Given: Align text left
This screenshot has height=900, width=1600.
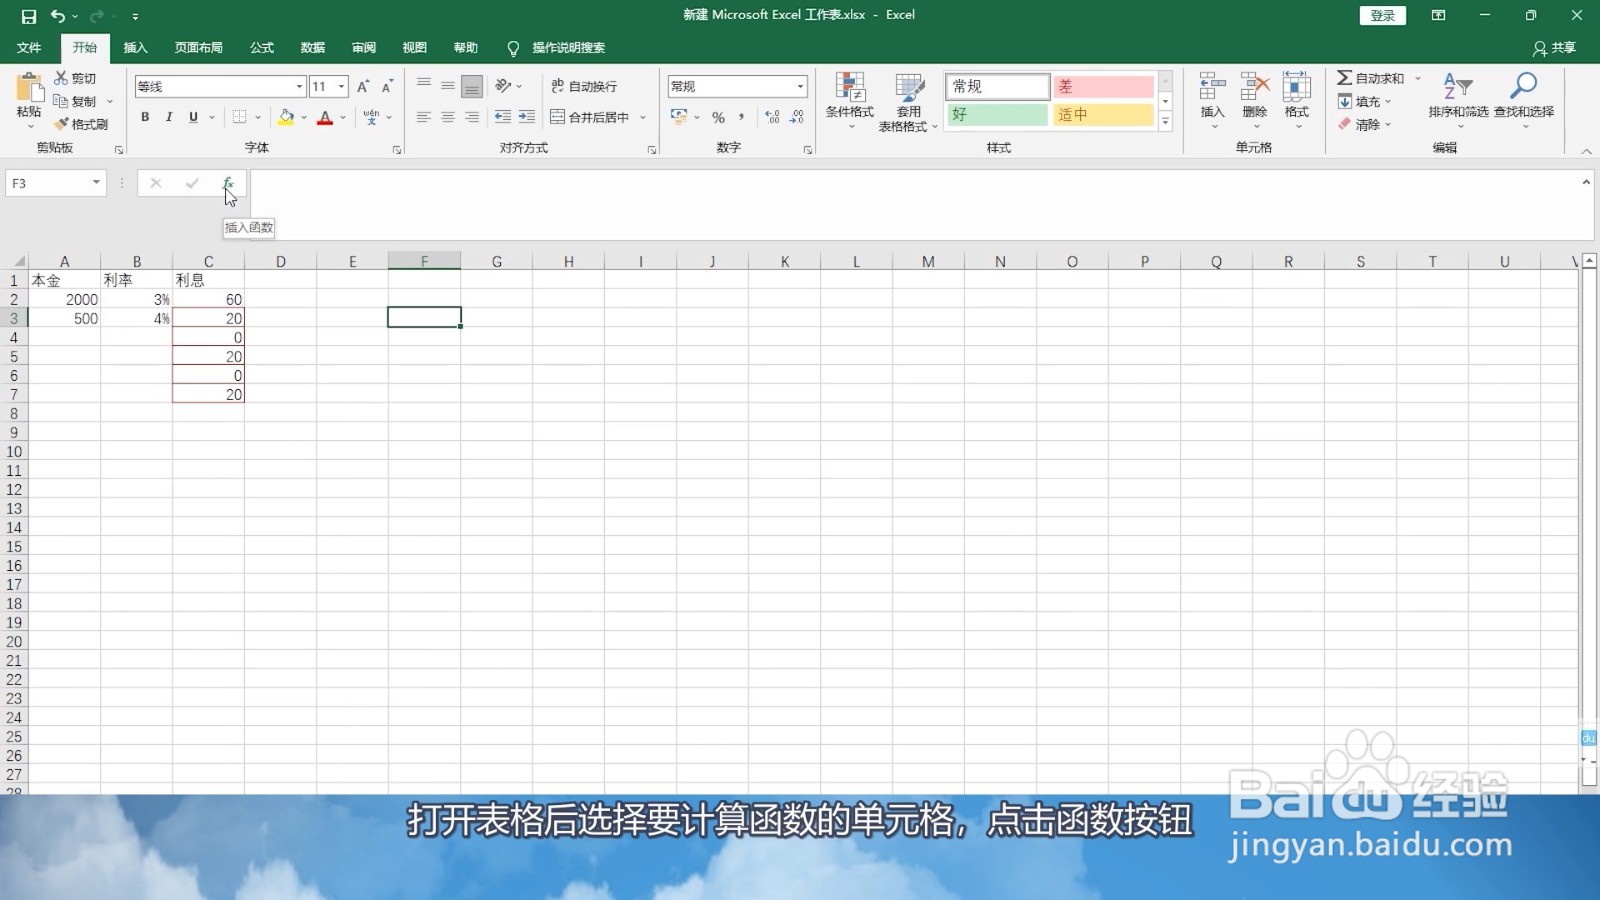Looking at the screenshot, I should pyautogui.click(x=424, y=117).
